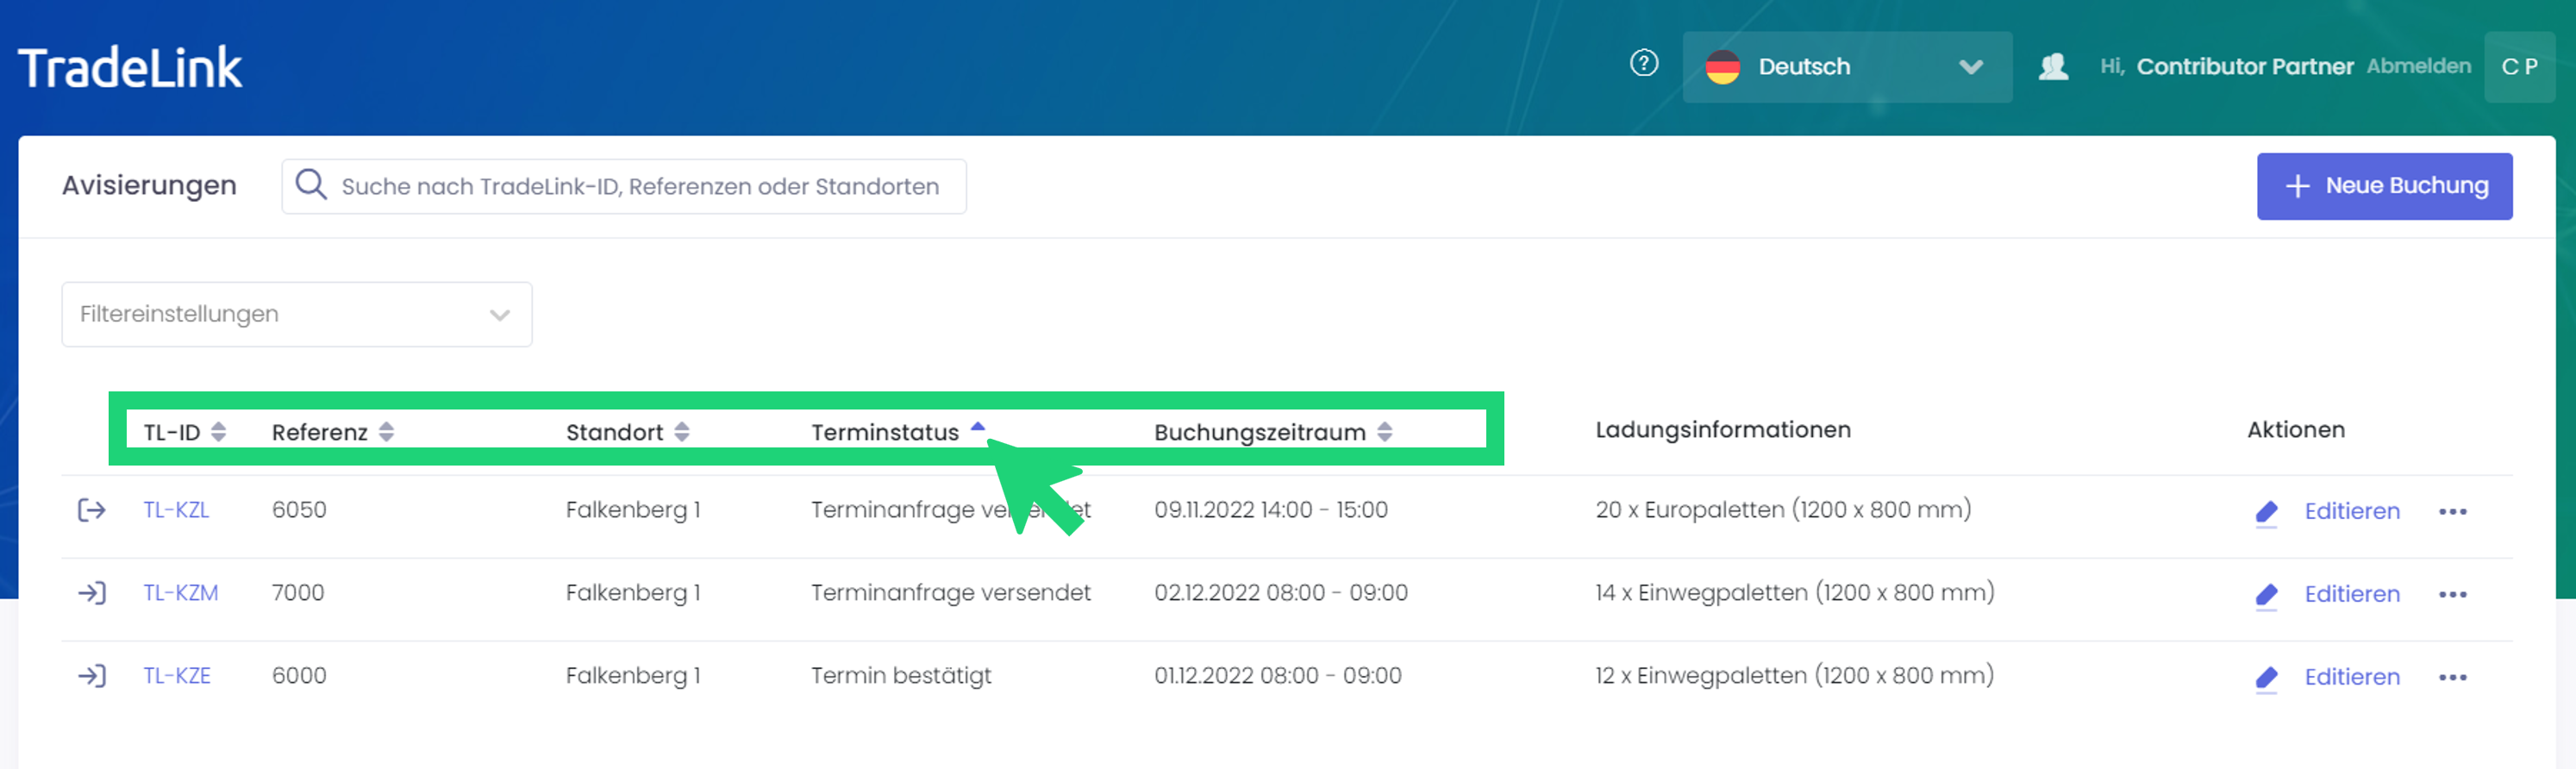Open the three-dot actions menu for TL-KZL
Image resolution: width=2576 pixels, height=769 pixels.
2452,512
